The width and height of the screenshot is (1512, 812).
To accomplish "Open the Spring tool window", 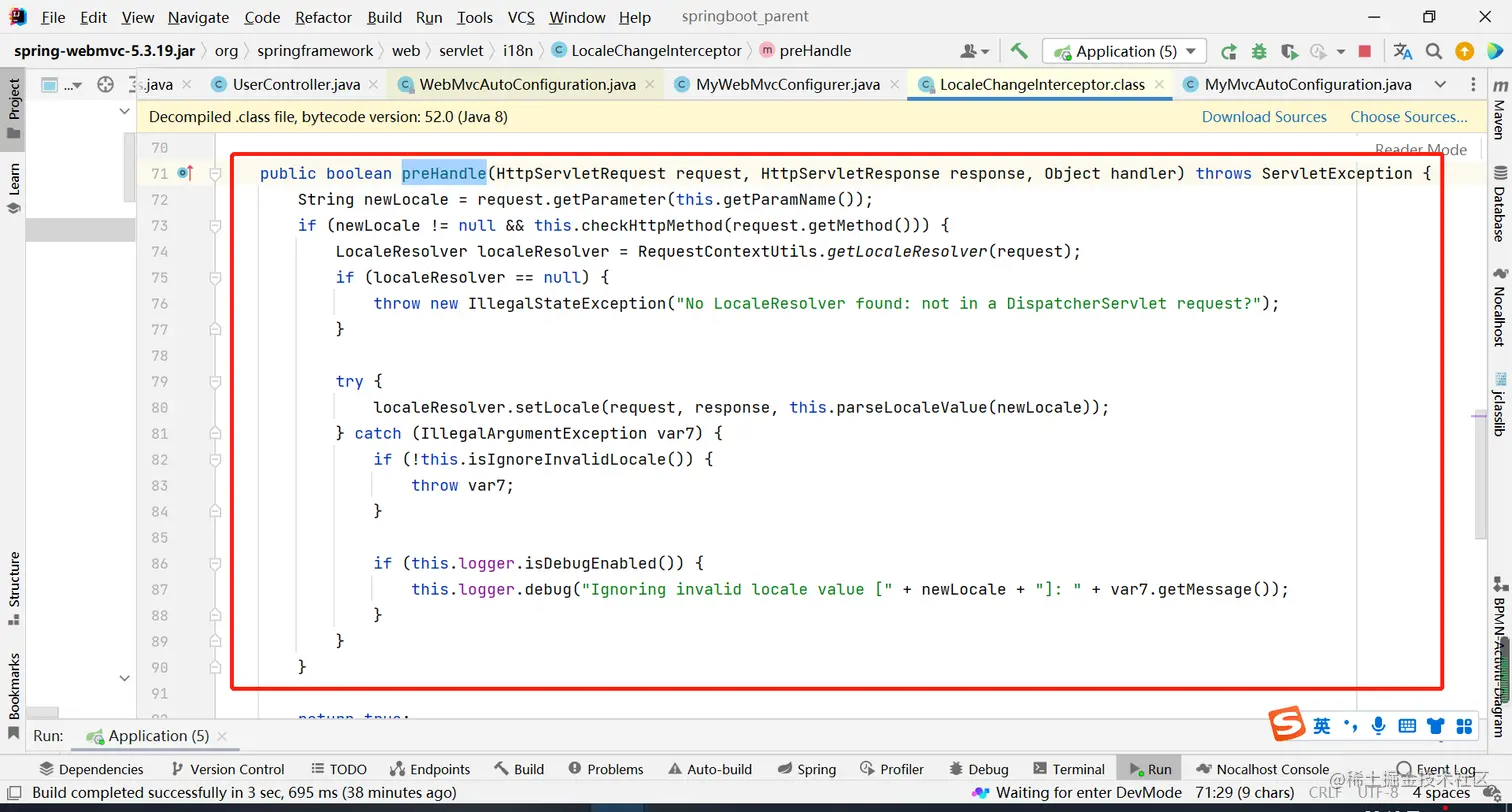I will click(806, 769).
